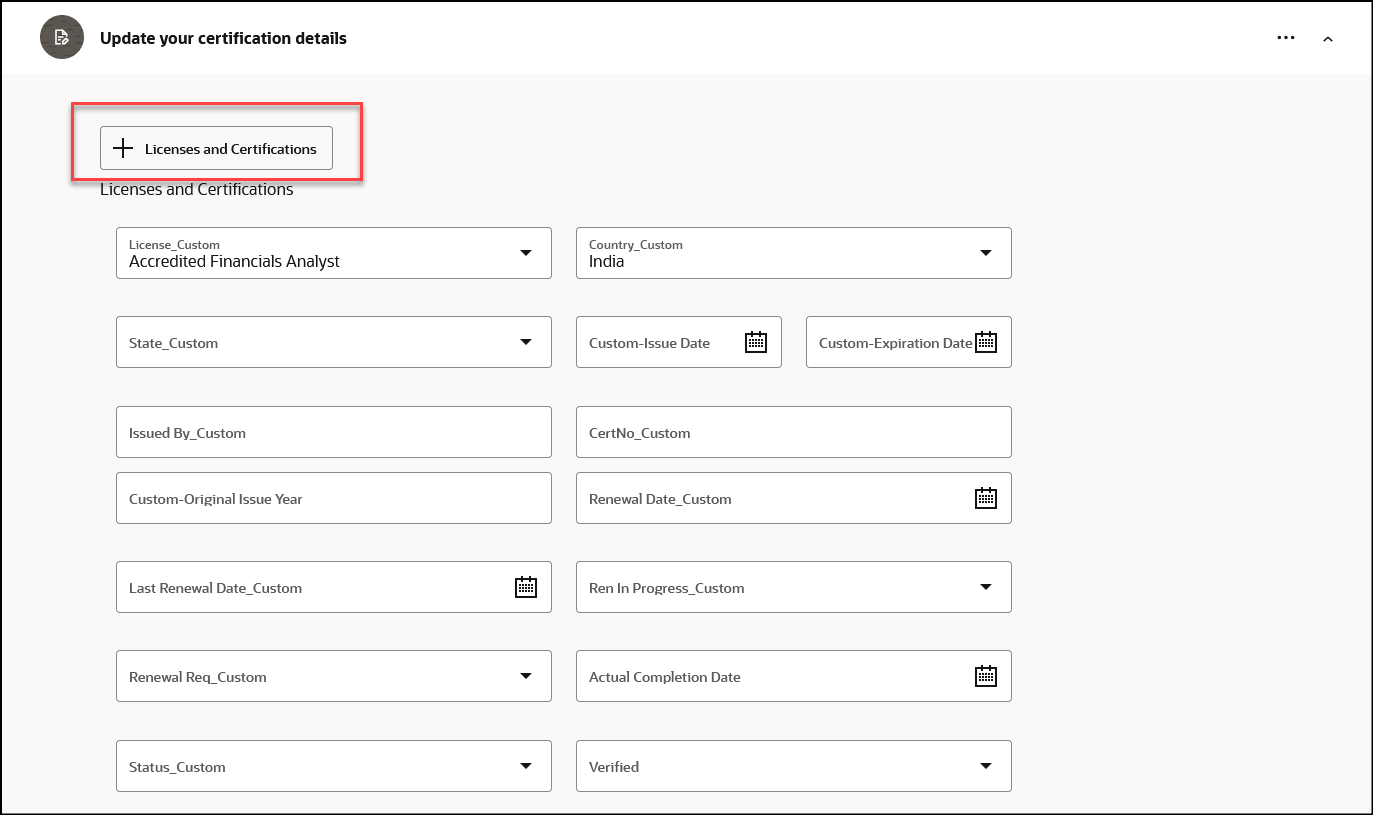Viewport: 1373px width, 815px height.
Task: Expand the Ren In Progress_Custom dropdown
Action: (x=986, y=587)
